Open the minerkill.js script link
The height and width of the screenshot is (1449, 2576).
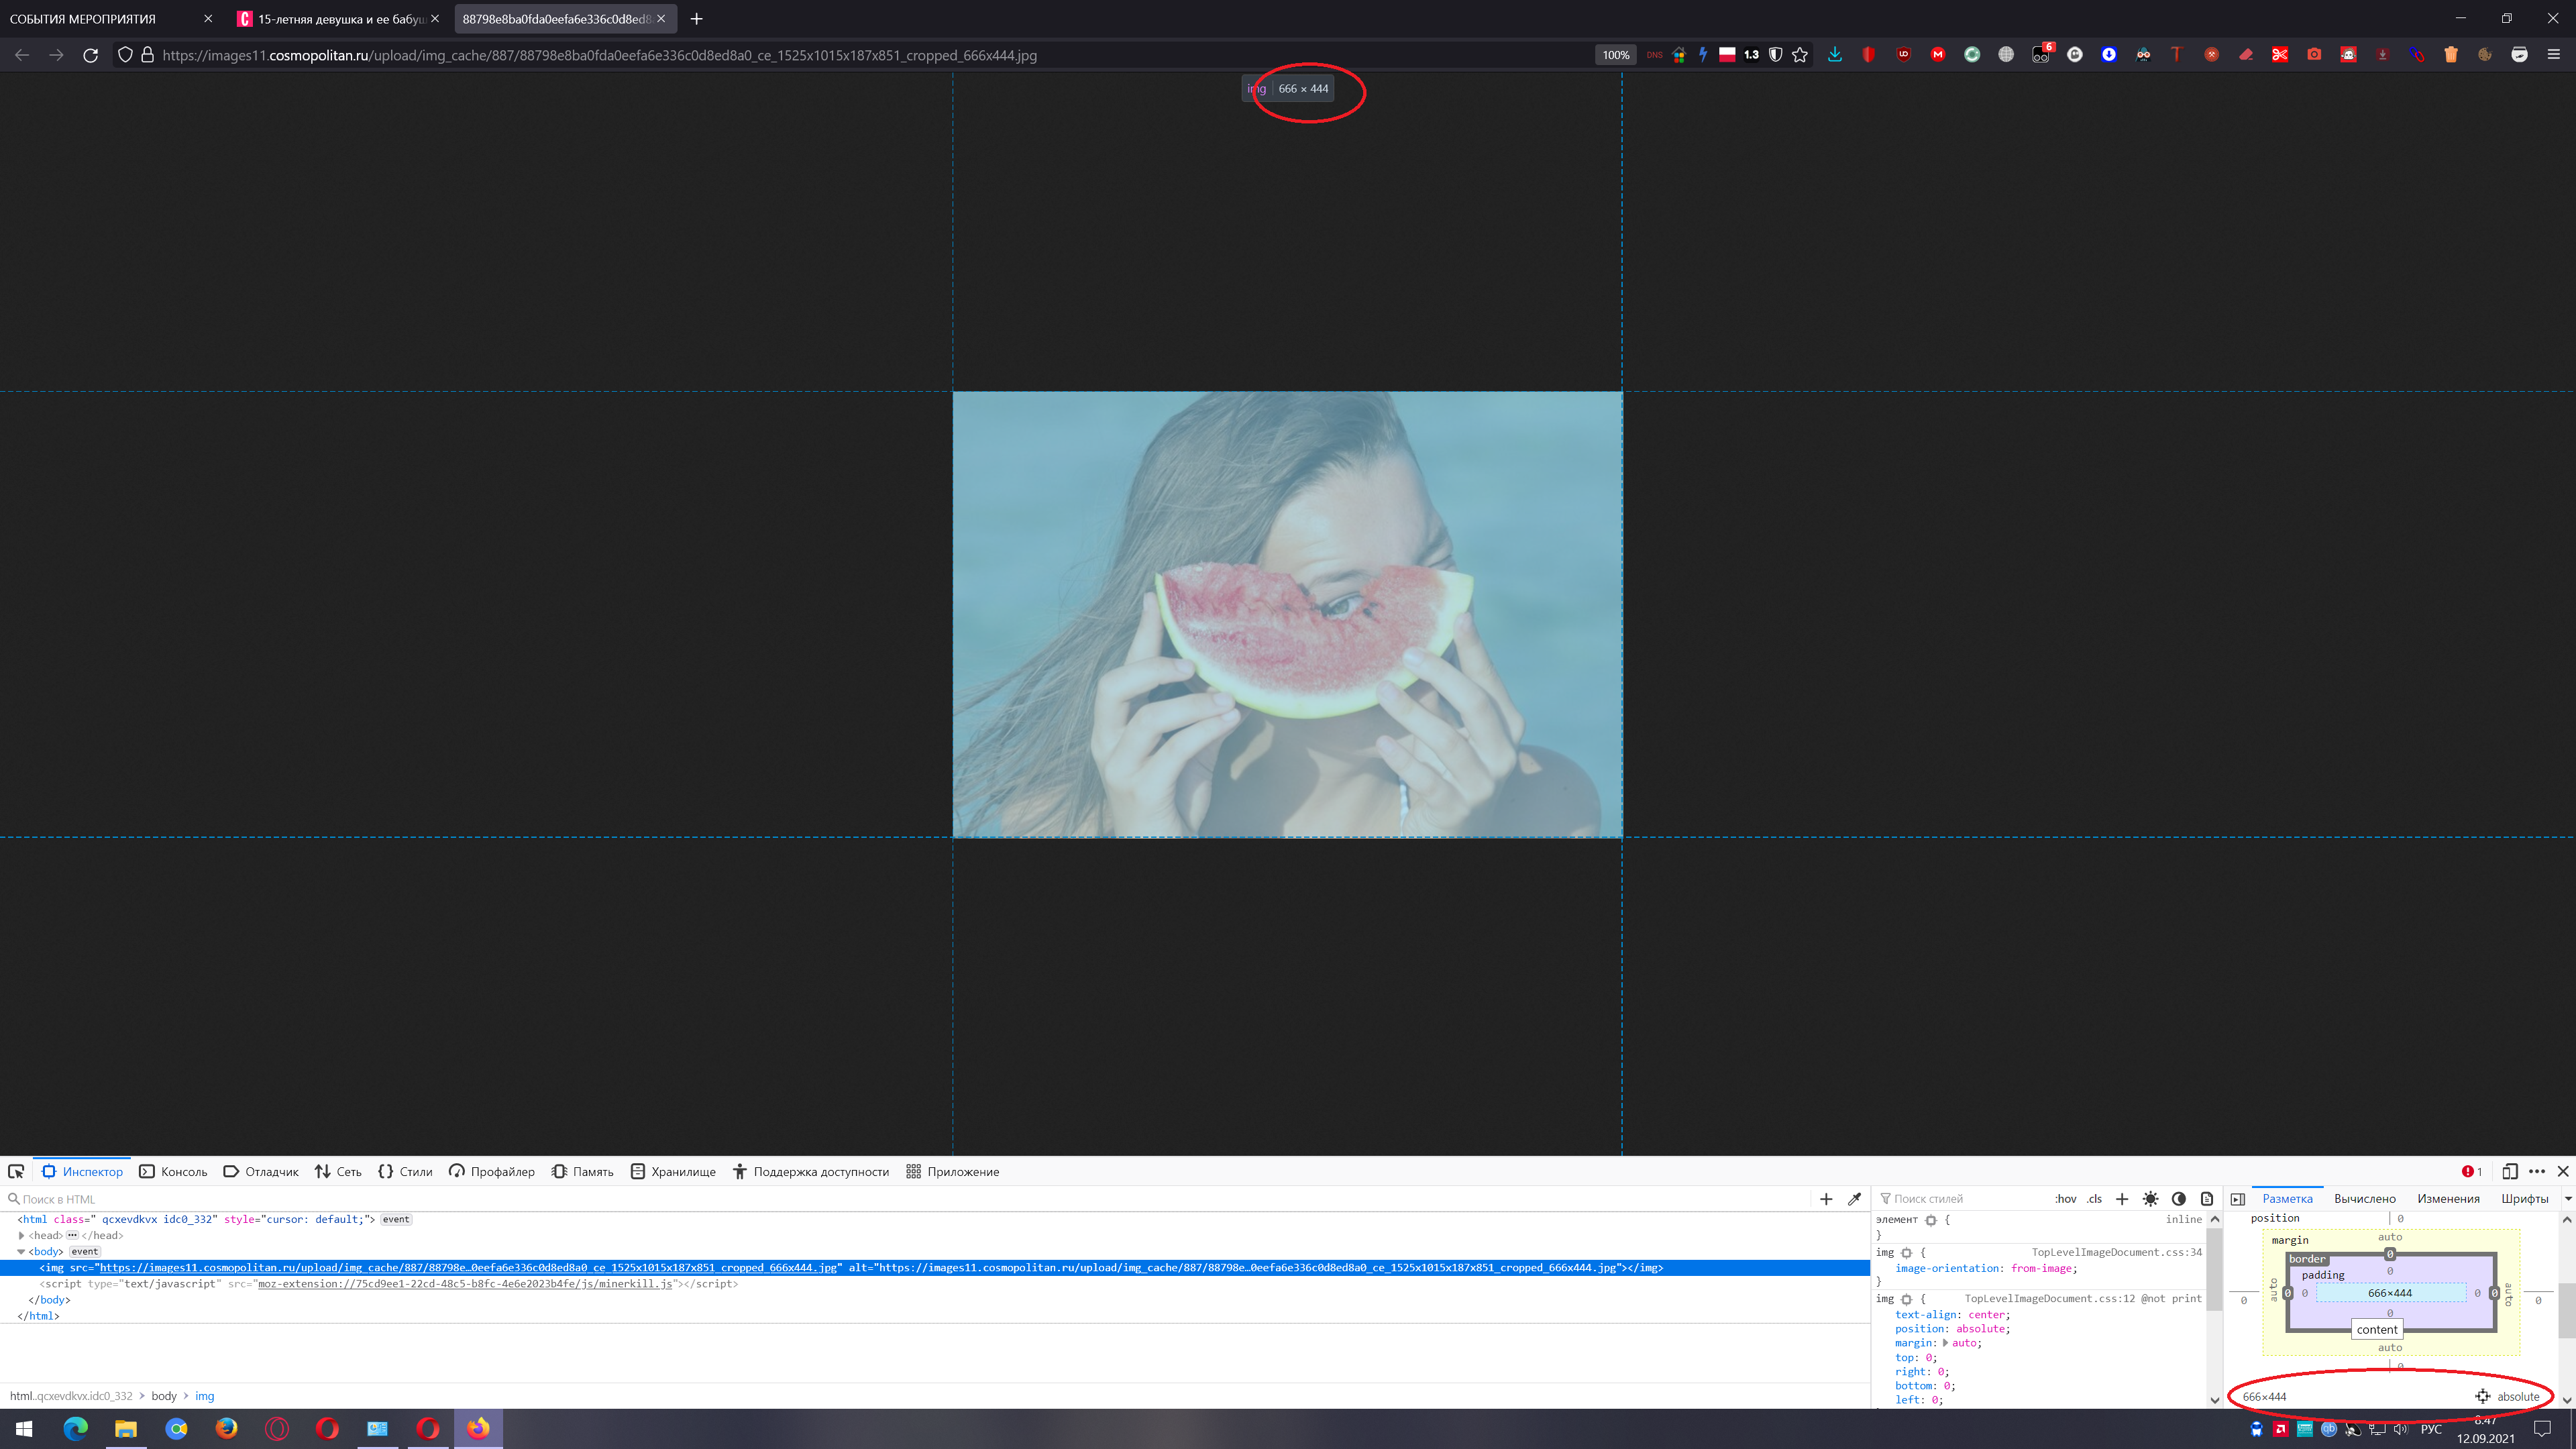click(465, 1284)
